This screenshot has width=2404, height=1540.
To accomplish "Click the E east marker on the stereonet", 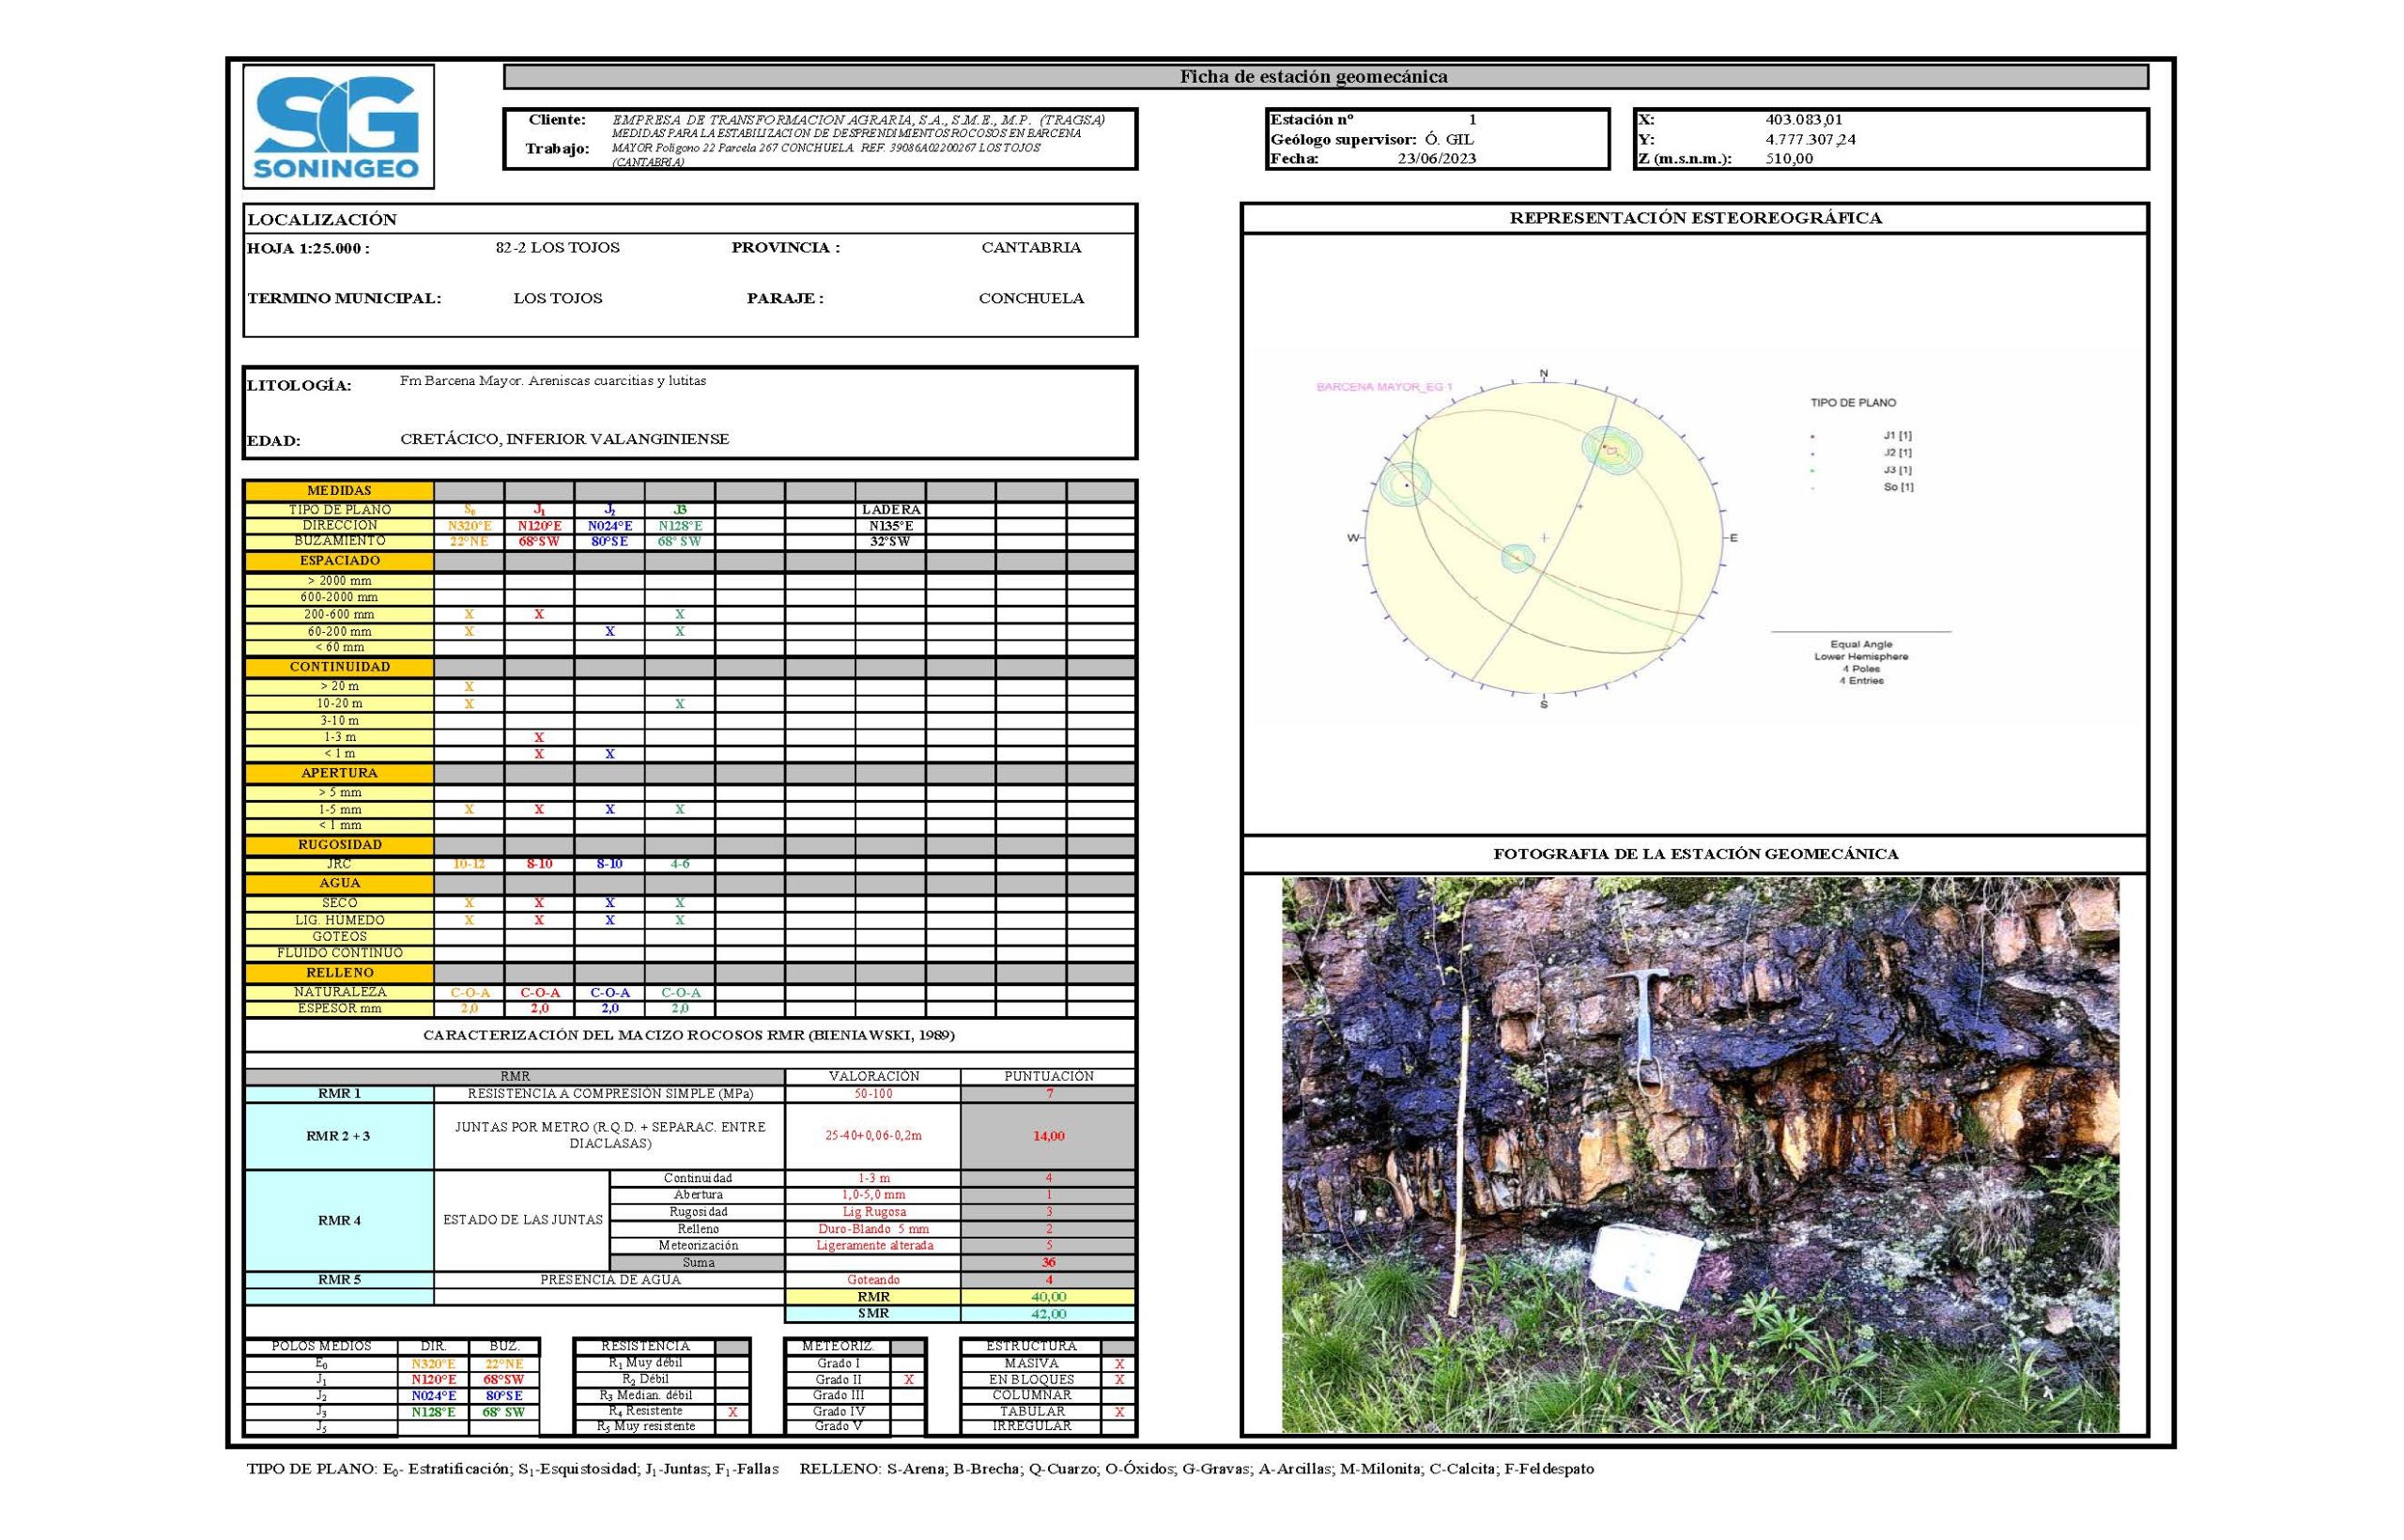I will pos(1733,538).
